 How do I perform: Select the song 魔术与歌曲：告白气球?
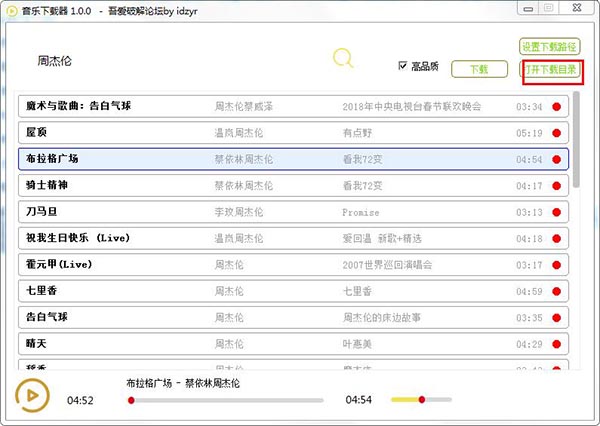click(x=78, y=106)
